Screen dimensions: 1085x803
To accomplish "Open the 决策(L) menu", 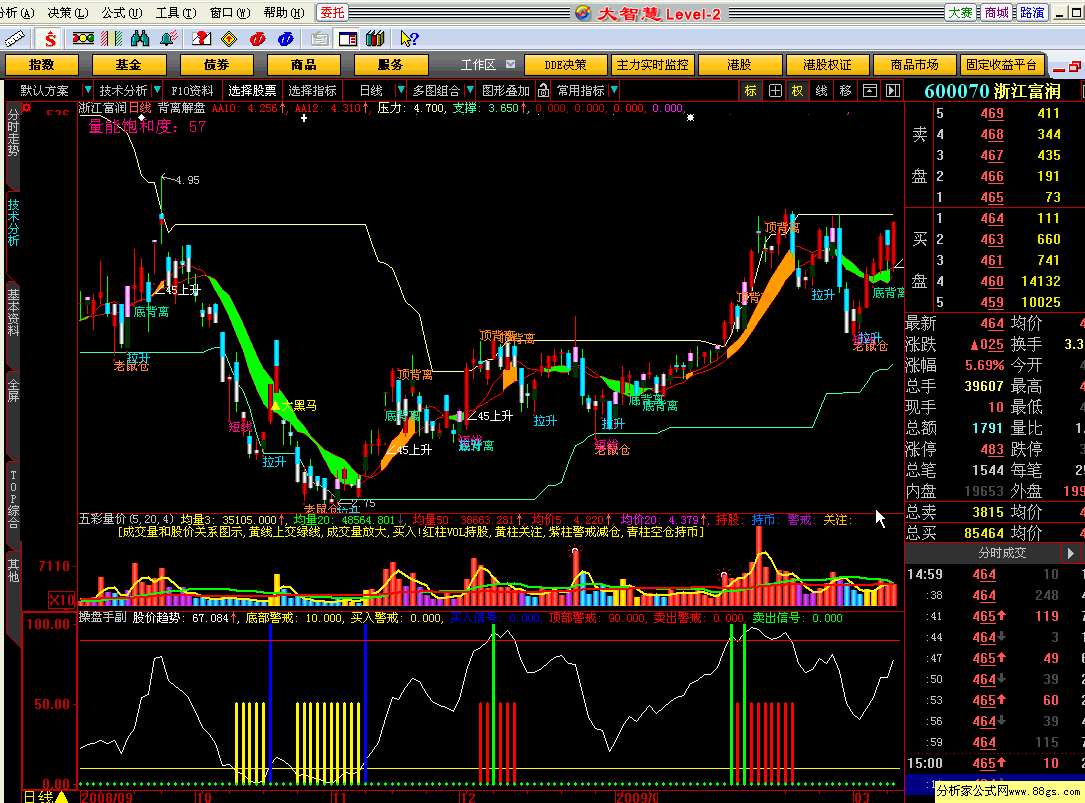I will click(x=68, y=13).
